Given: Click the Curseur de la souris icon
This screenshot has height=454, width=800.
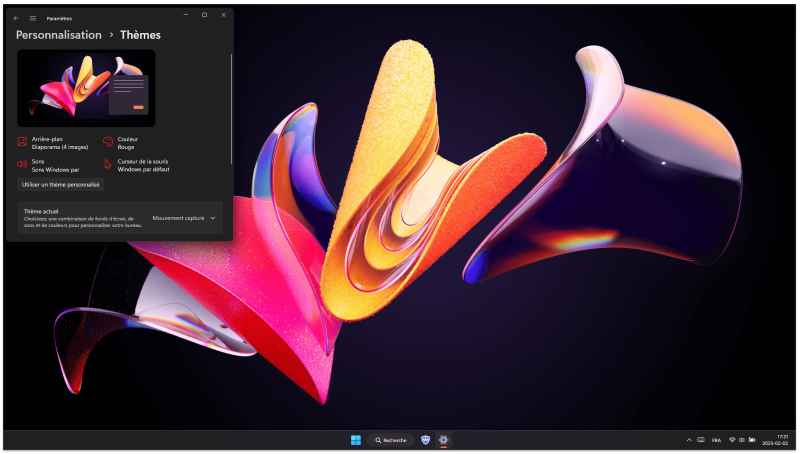Looking at the screenshot, I should (x=108, y=163).
